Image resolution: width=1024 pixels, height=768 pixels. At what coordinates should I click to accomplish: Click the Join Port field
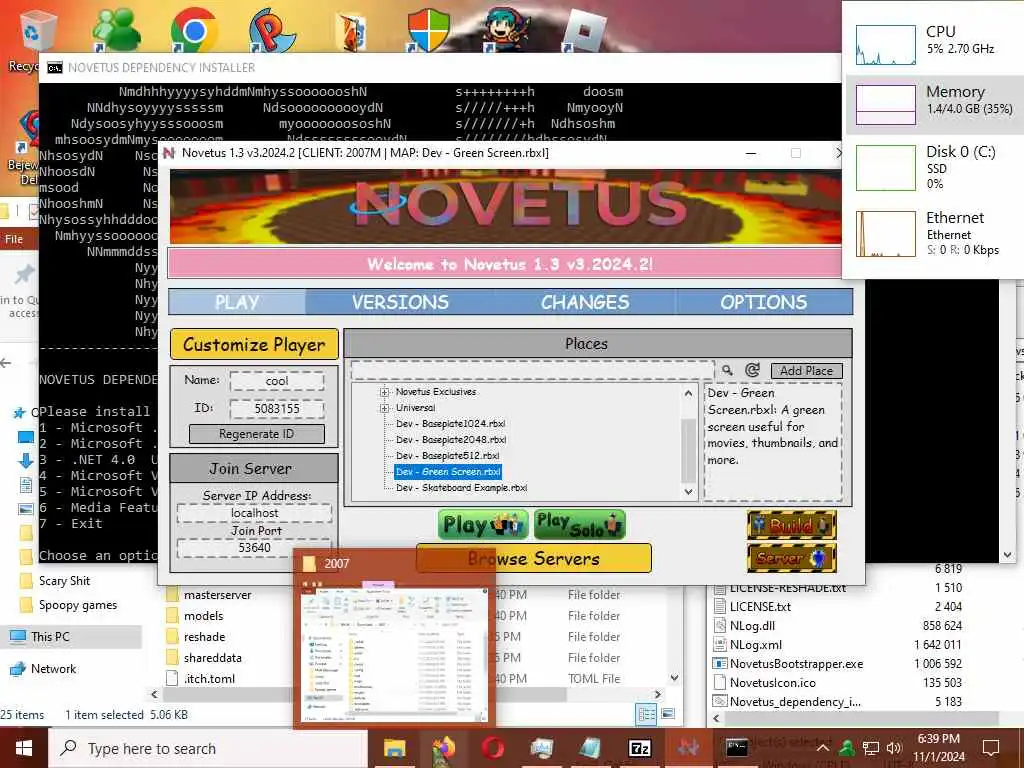click(x=255, y=548)
